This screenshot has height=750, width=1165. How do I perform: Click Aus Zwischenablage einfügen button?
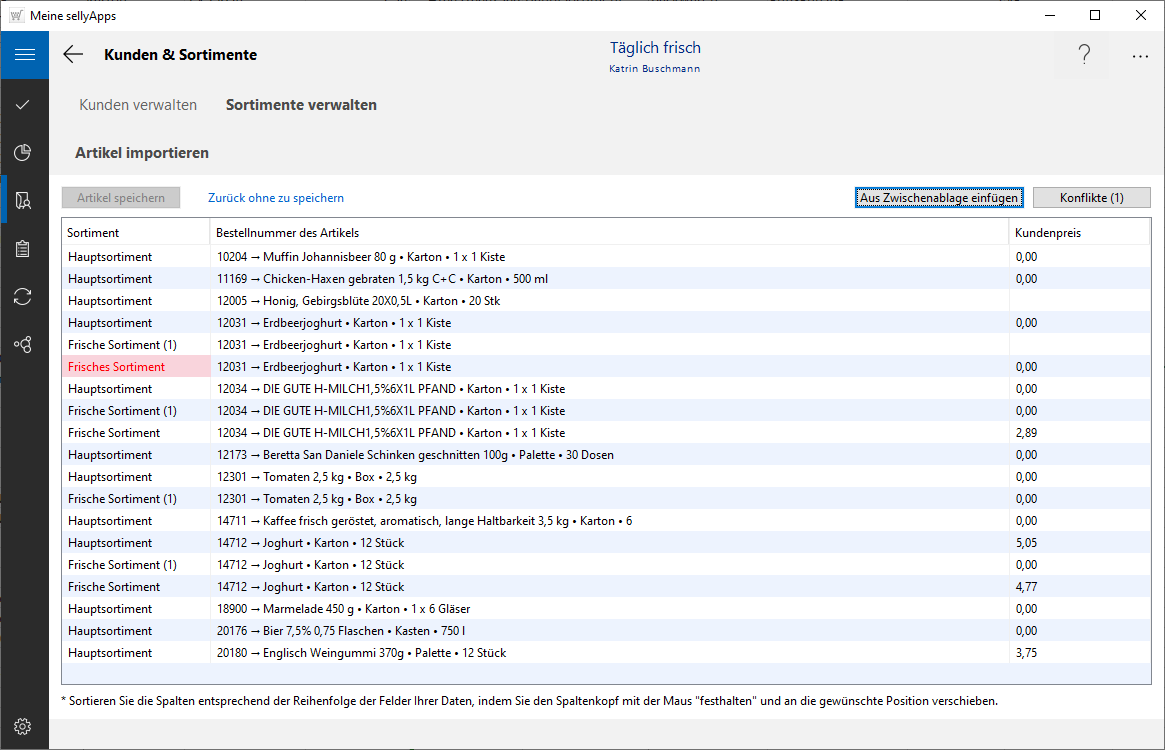coord(939,198)
